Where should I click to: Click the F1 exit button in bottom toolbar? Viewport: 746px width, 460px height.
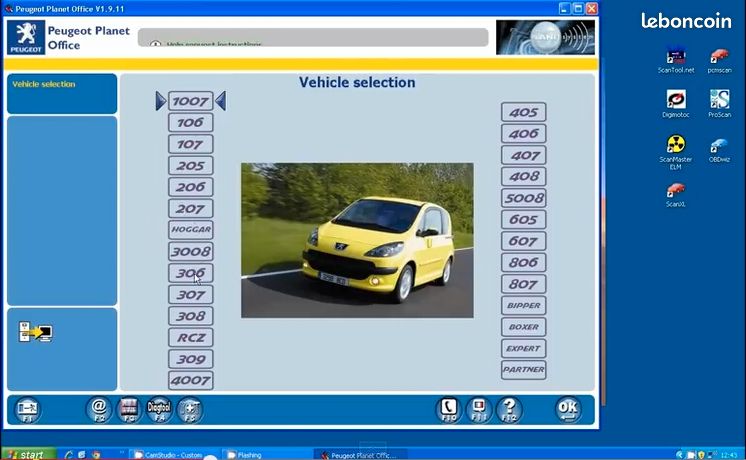pyautogui.click(x=27, y=410)
